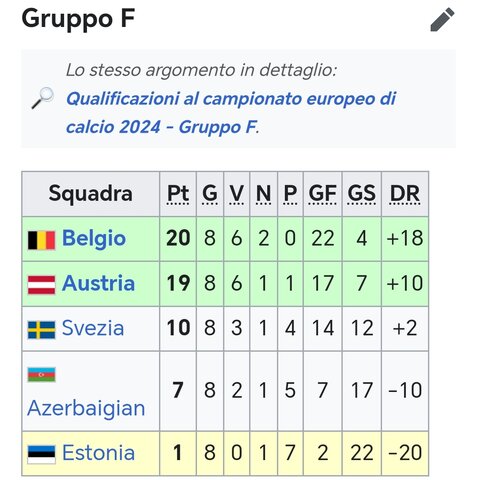The width and height of the screenshot is (477, 480).
Task: Click the GF column header abbreviation
Action: coord(322,194)
